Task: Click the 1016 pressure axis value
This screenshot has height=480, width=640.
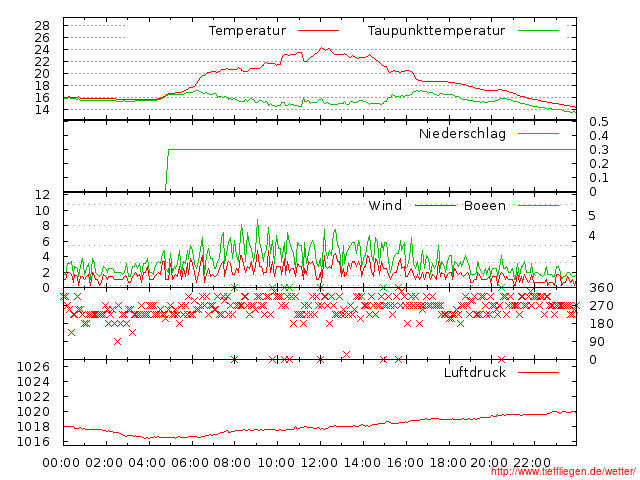Action: point(33,441)
